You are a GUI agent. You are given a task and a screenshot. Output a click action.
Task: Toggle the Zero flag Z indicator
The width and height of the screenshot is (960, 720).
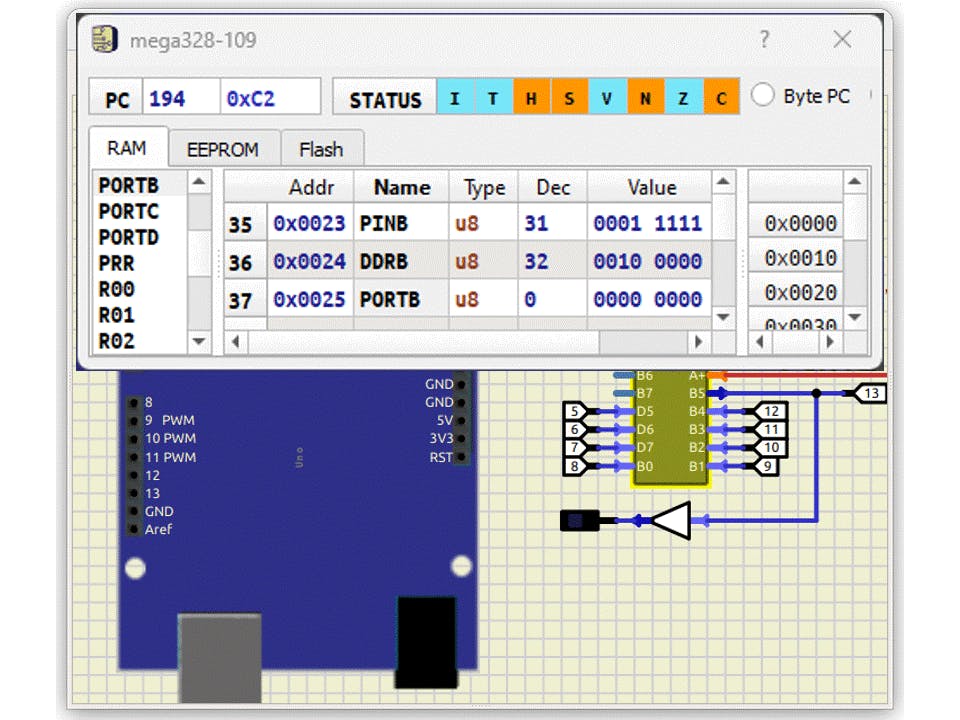pyautogui.click(x=683, y=97)
